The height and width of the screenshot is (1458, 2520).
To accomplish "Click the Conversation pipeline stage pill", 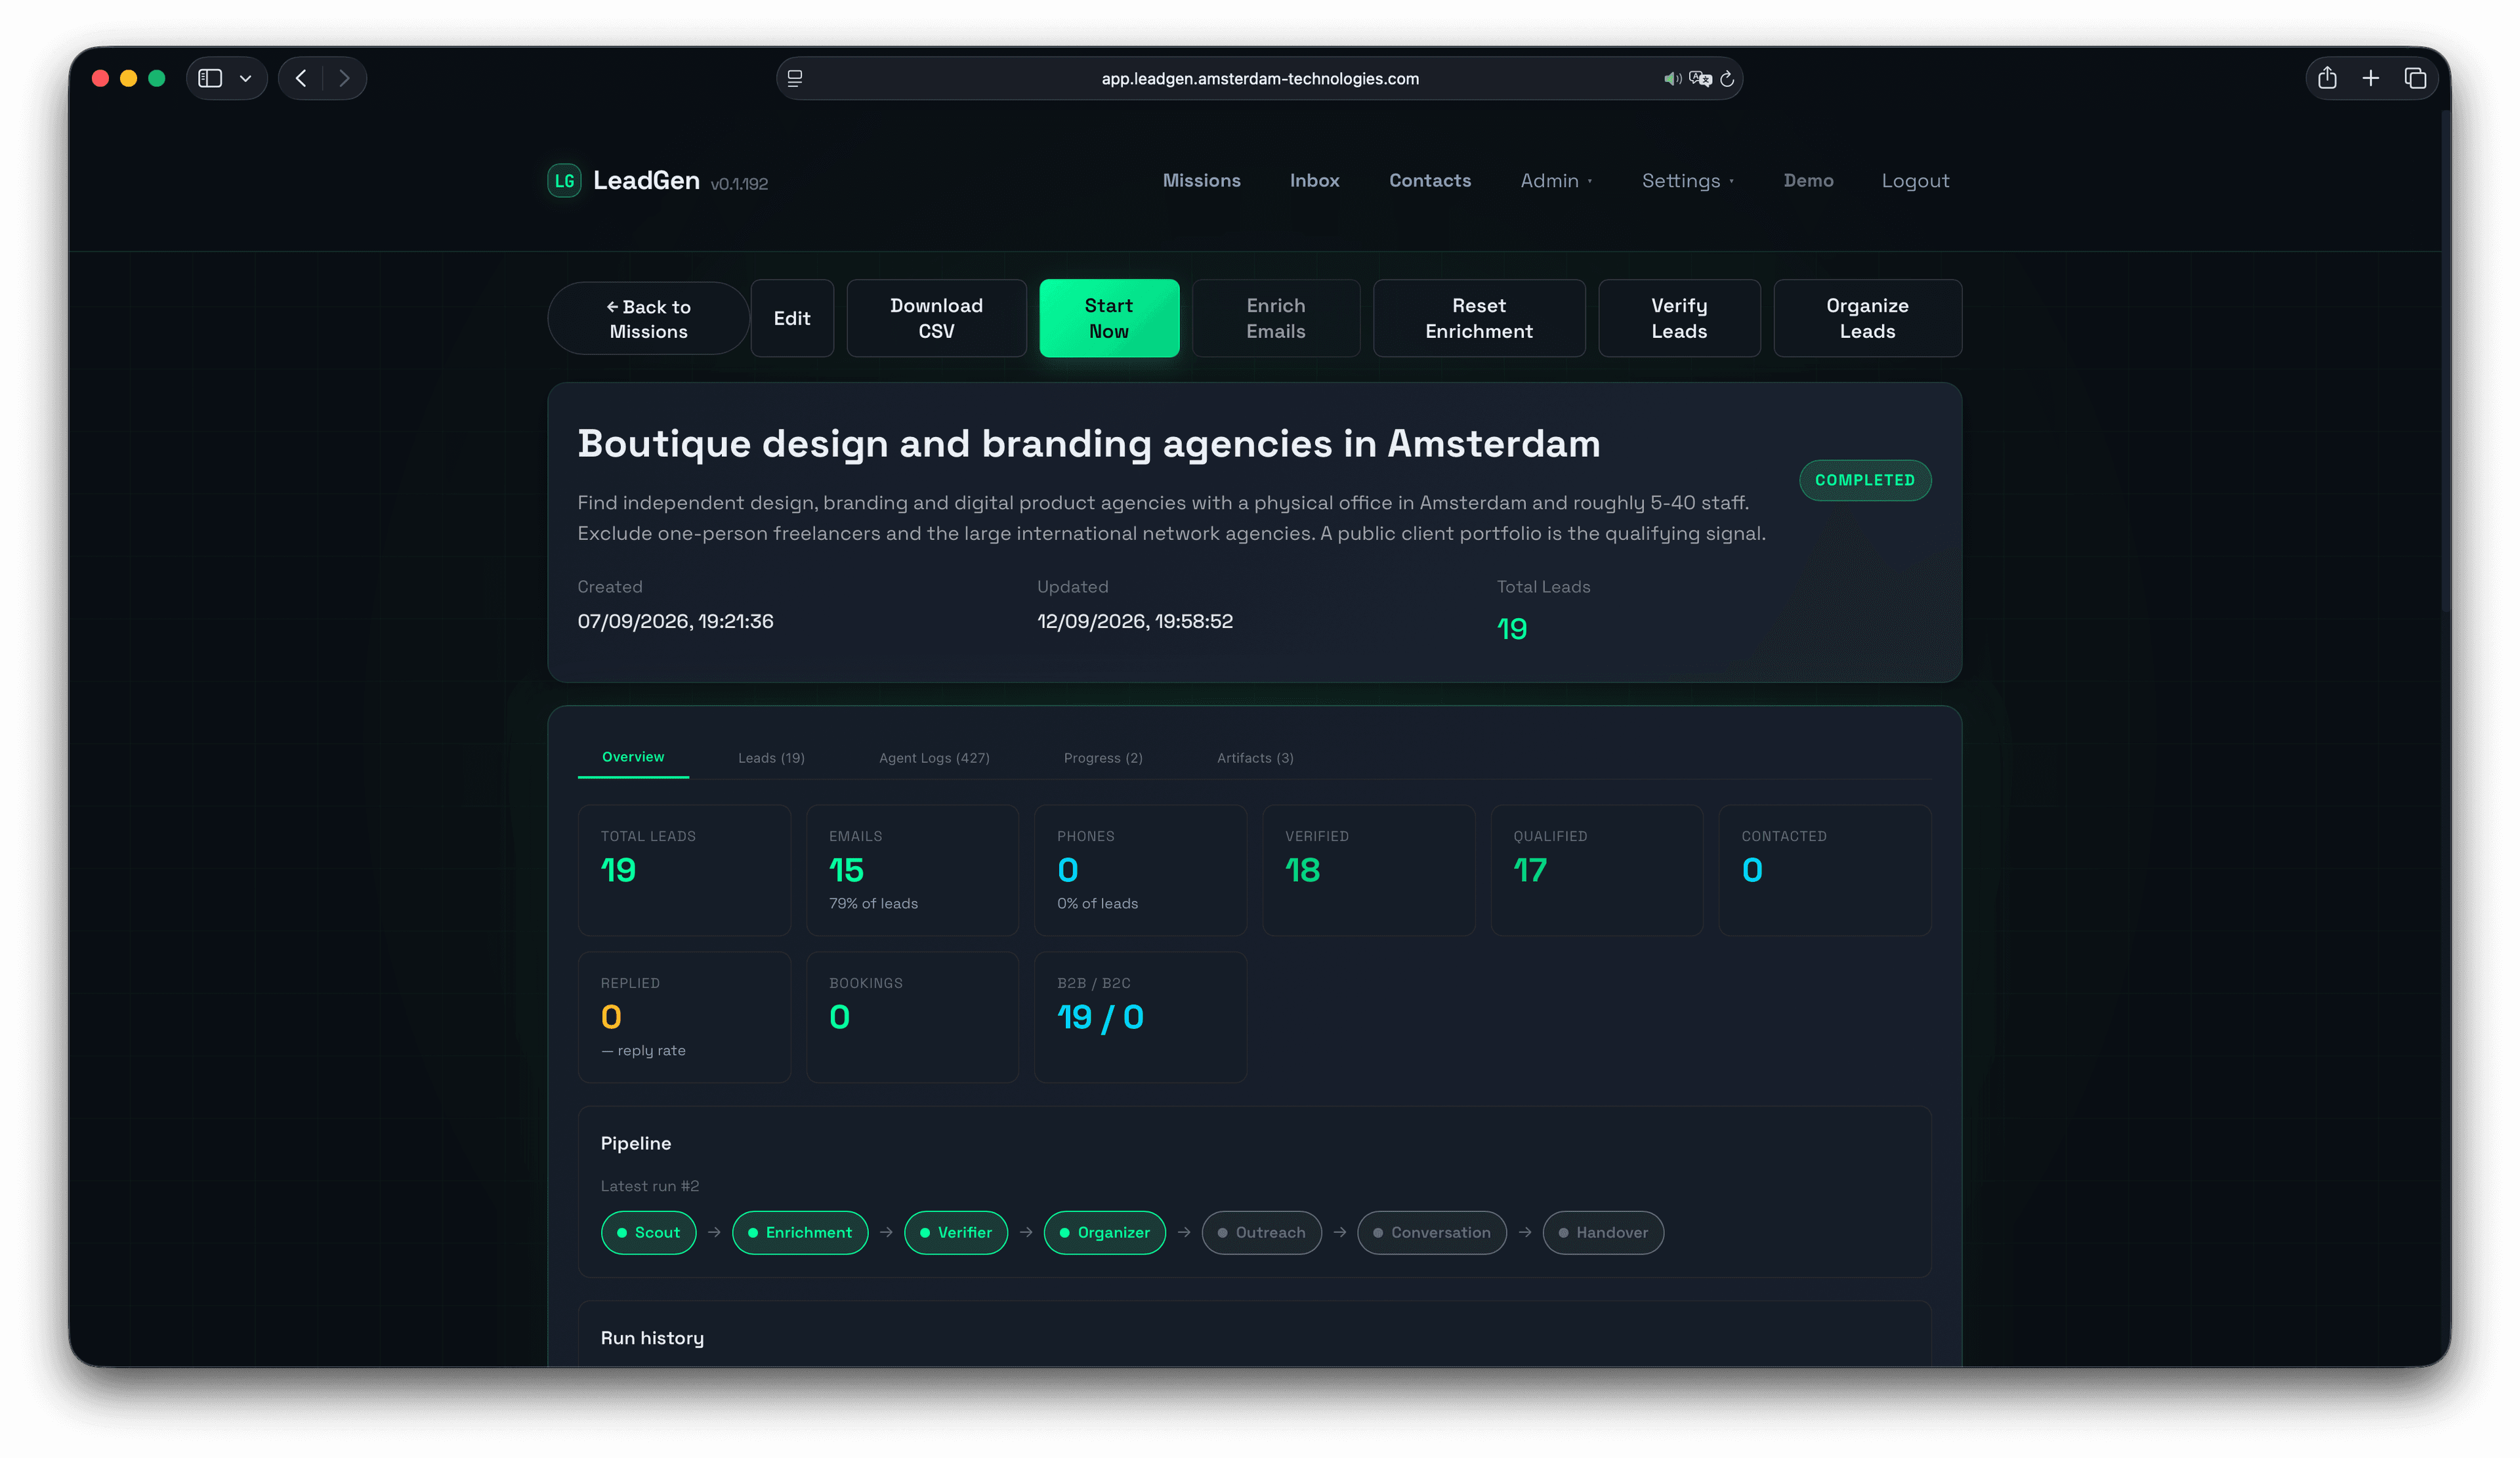I will coord(1432,1232).
